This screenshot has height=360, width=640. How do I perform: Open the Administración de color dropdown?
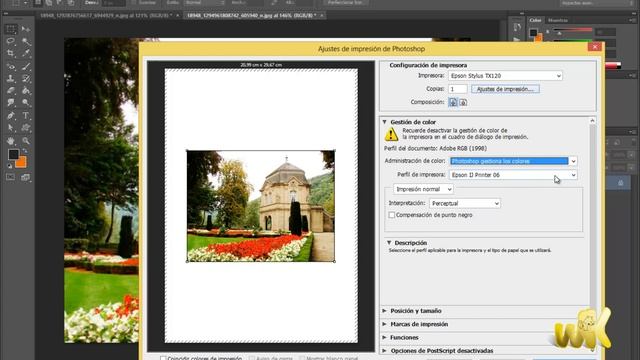(x=513, y=161)
